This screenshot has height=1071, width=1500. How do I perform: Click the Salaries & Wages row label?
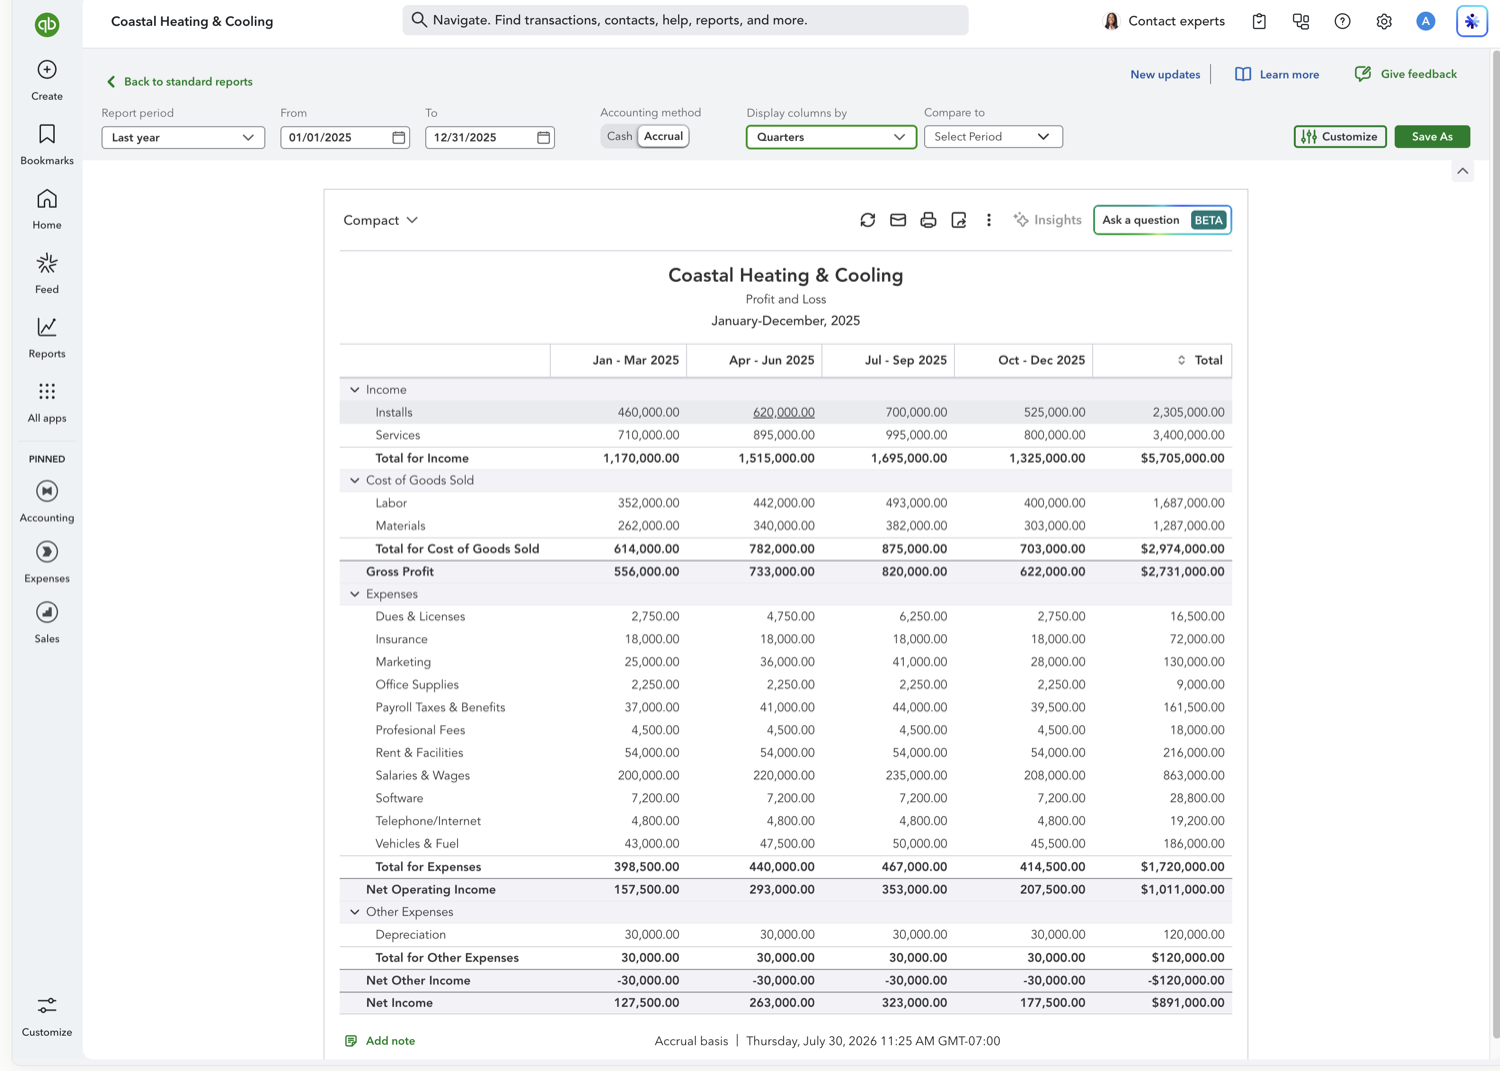422,776
